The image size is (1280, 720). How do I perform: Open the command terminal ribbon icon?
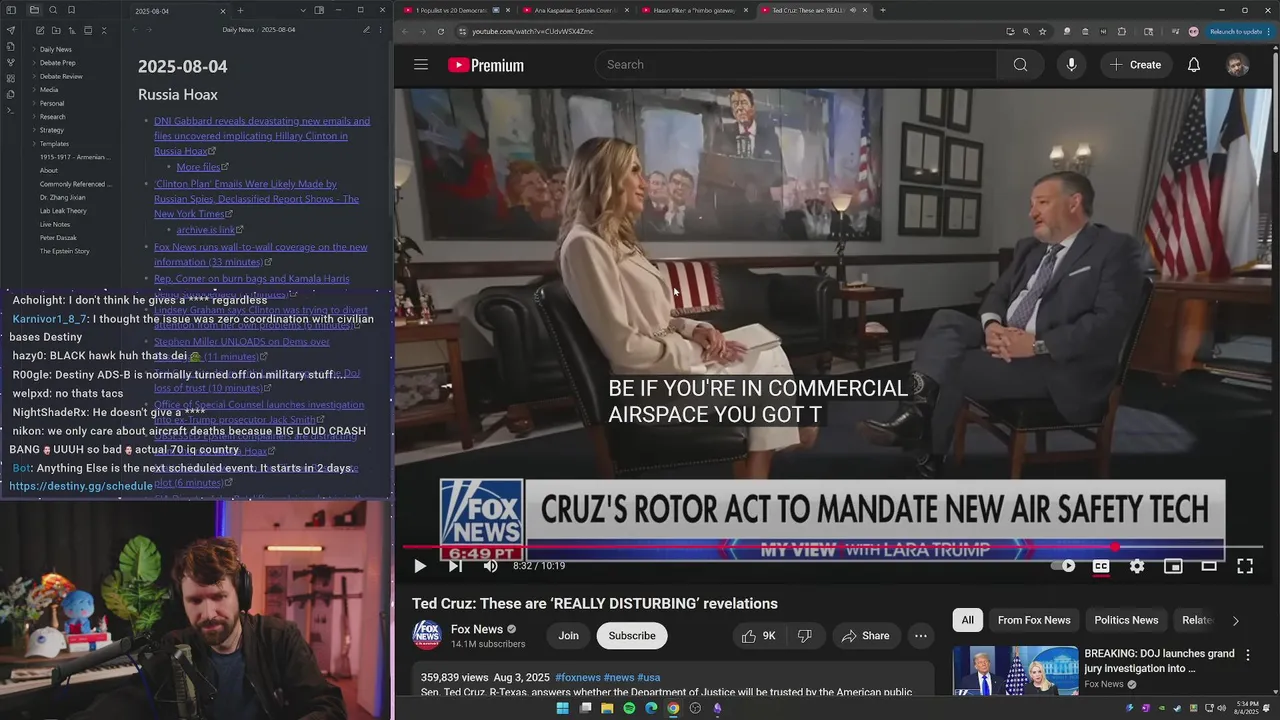[x=11, y=110]
